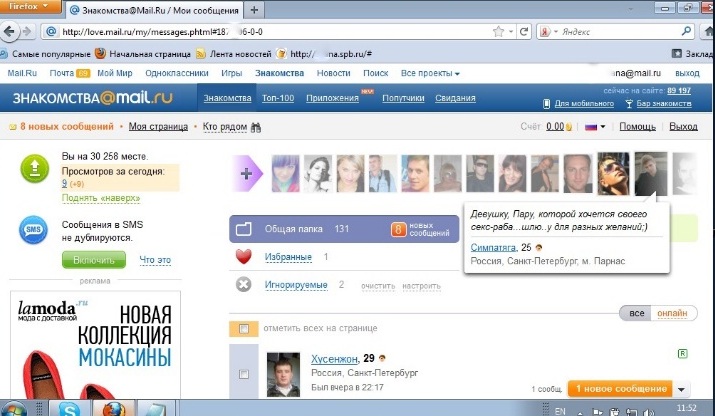The height and width of the screenshot is (416, 715).
Task: Click the browser Back arrow button
Action: click(x=9, y=31)
